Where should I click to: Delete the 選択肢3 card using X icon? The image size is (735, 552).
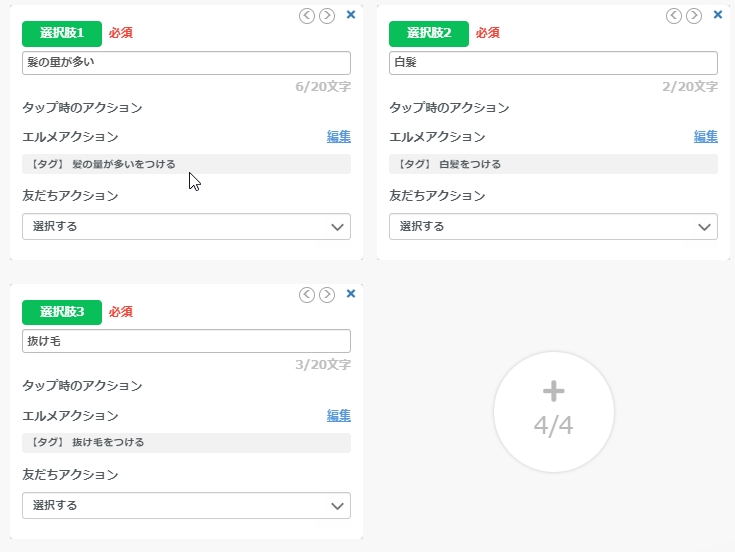350,294
